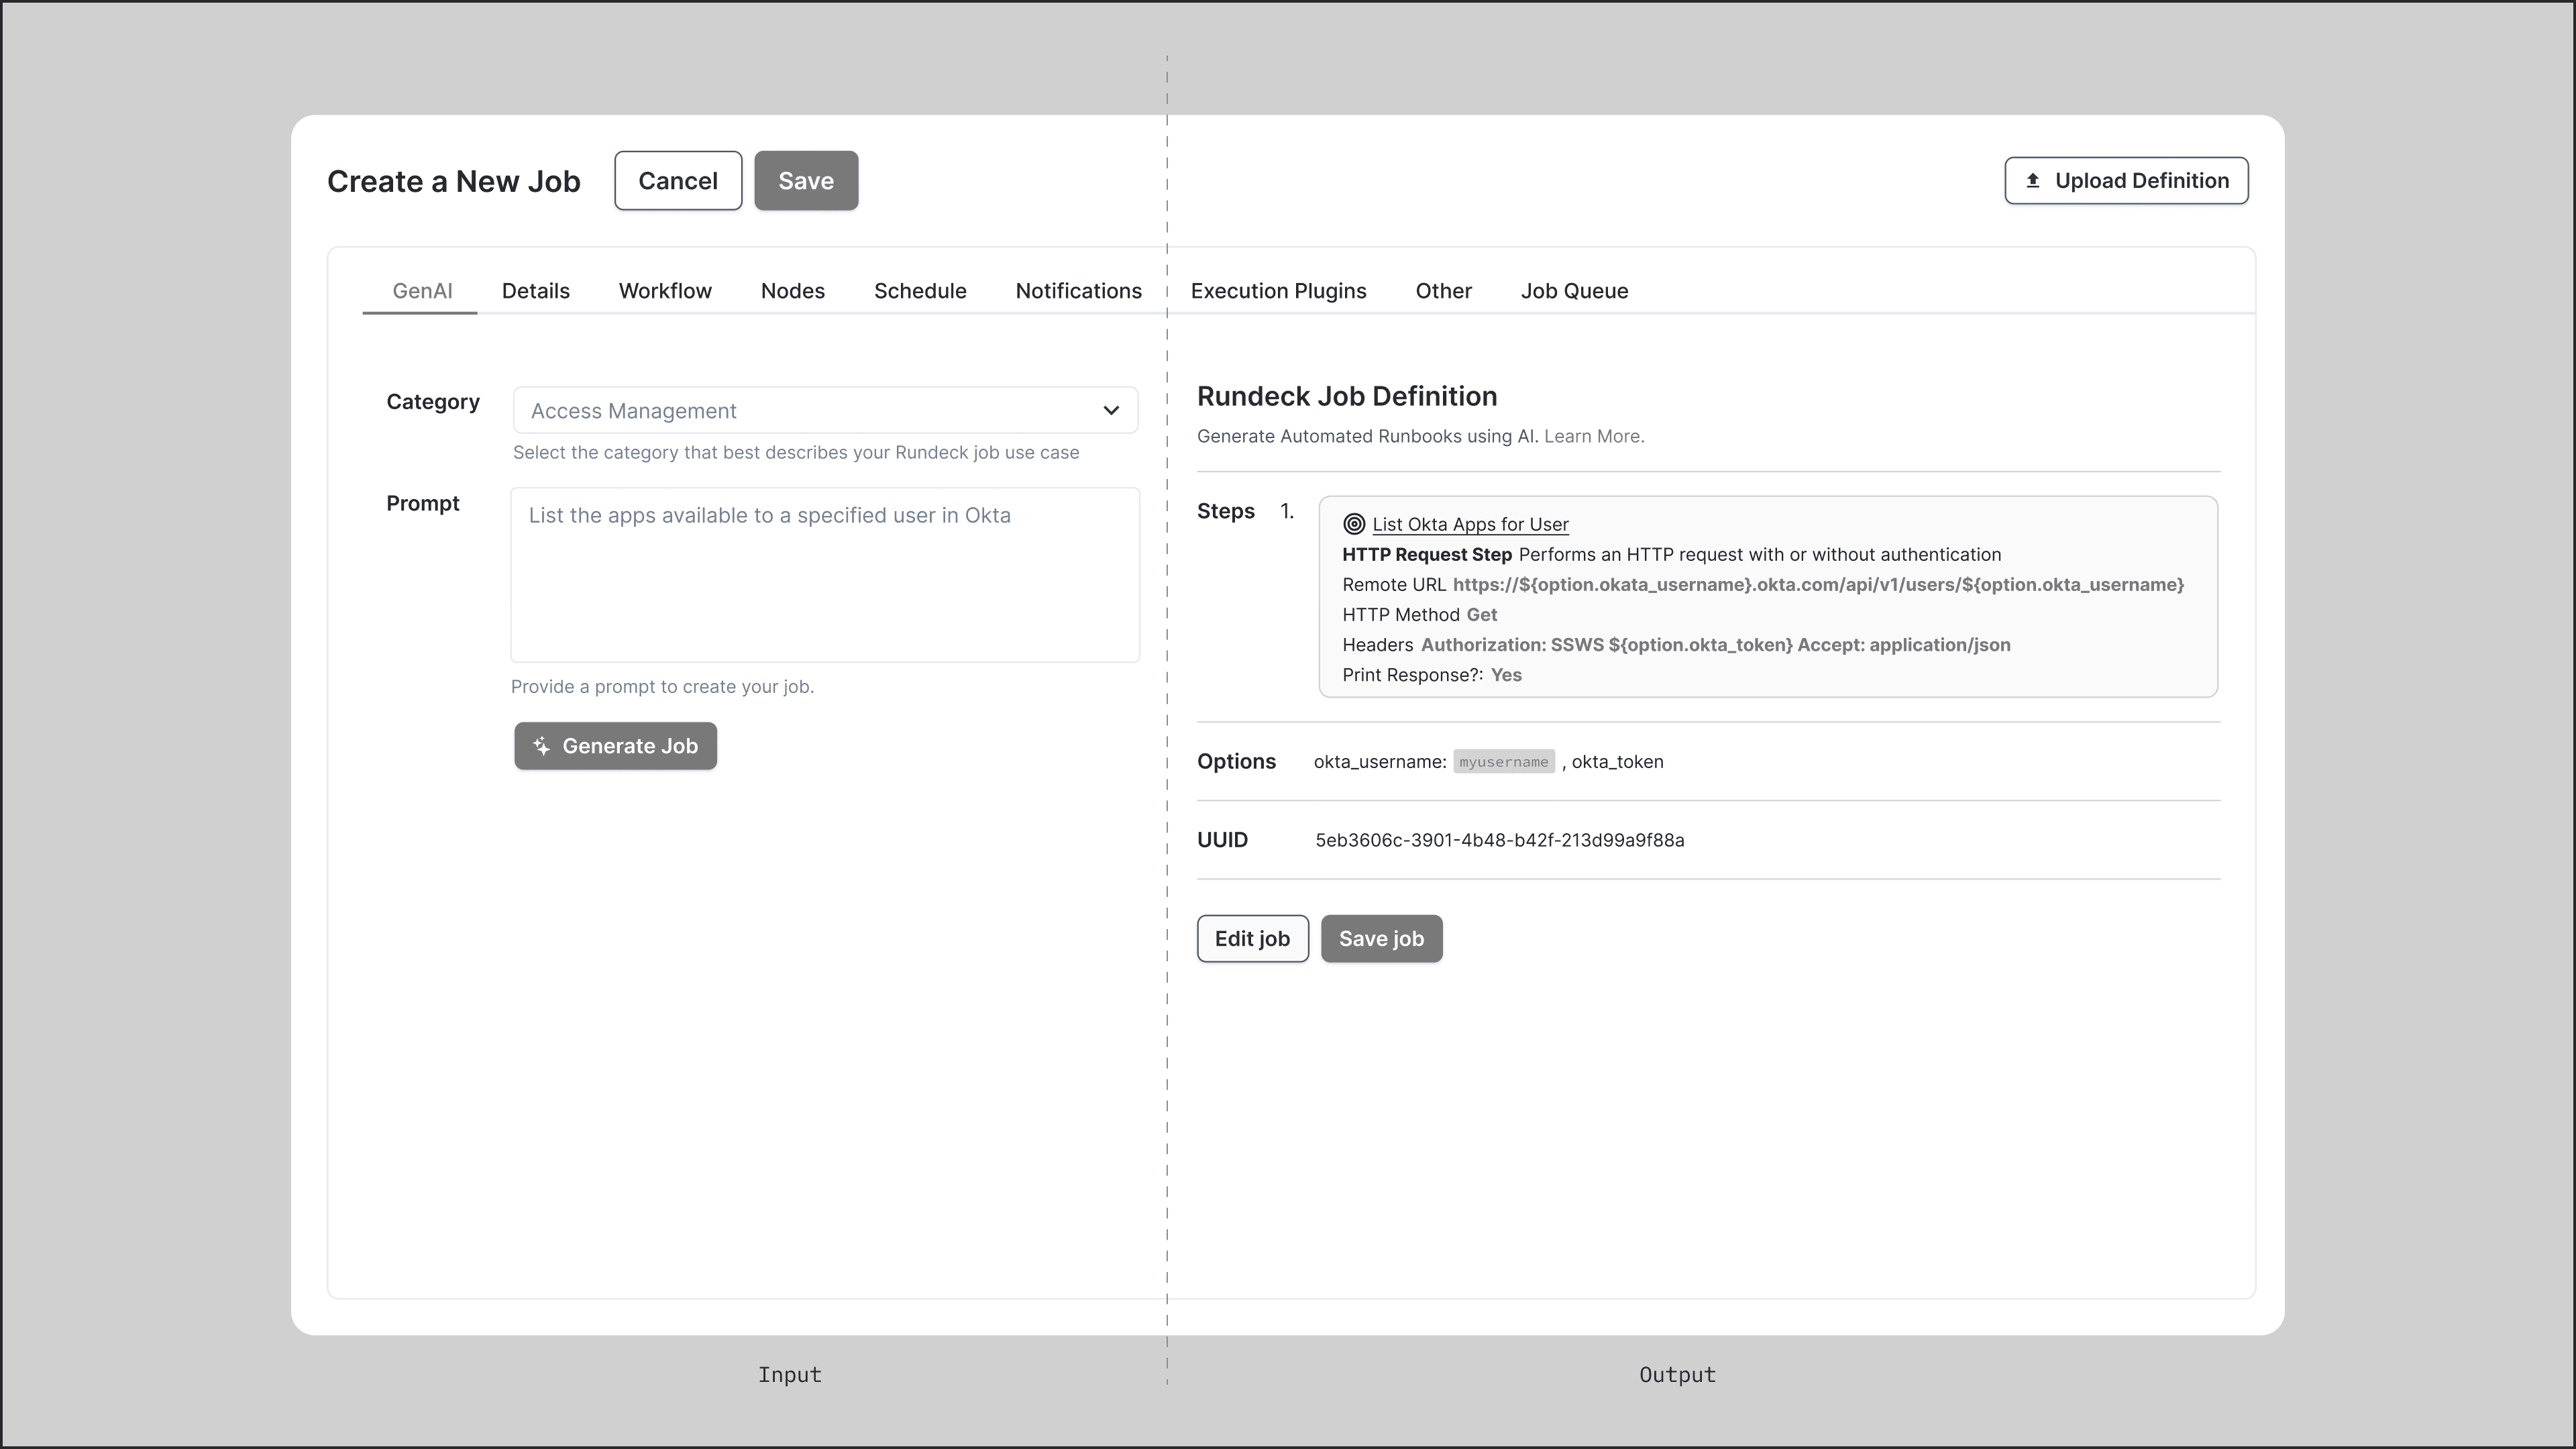
Task: Click the upload icon in Upload Definition
Action: [2034, 180]
